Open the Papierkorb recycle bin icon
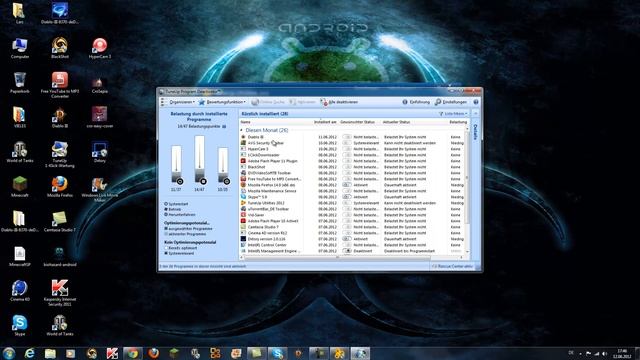640x360 pixels. pos(20,83)
